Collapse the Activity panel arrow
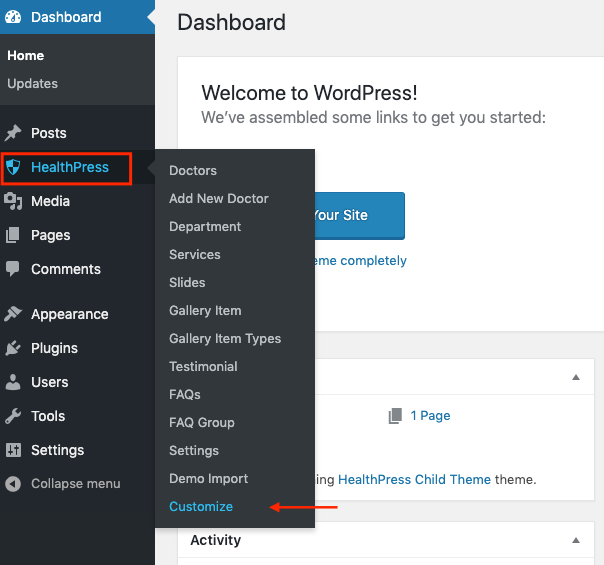The image size is (604, 565). pos(576,540)
